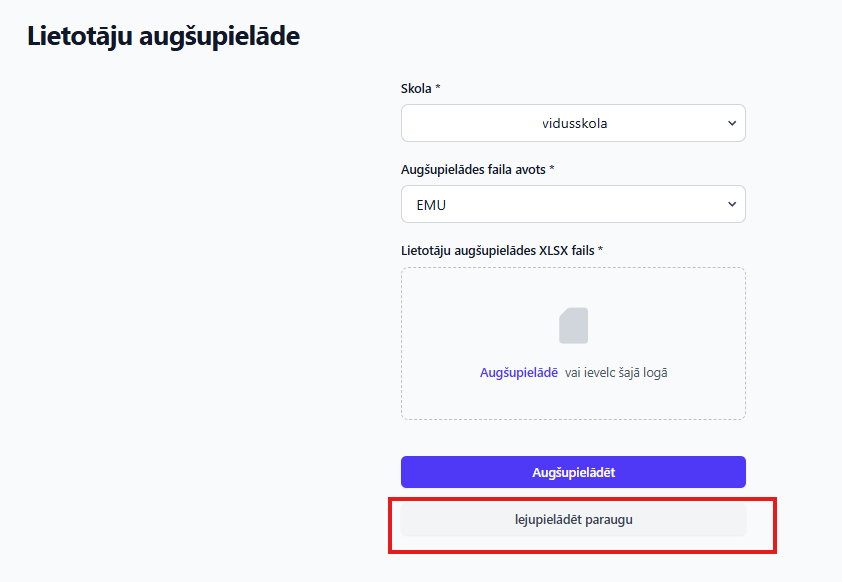Click the purple Augšupielādē link
Screen dimensions: 842x582
tap(519, 373)
